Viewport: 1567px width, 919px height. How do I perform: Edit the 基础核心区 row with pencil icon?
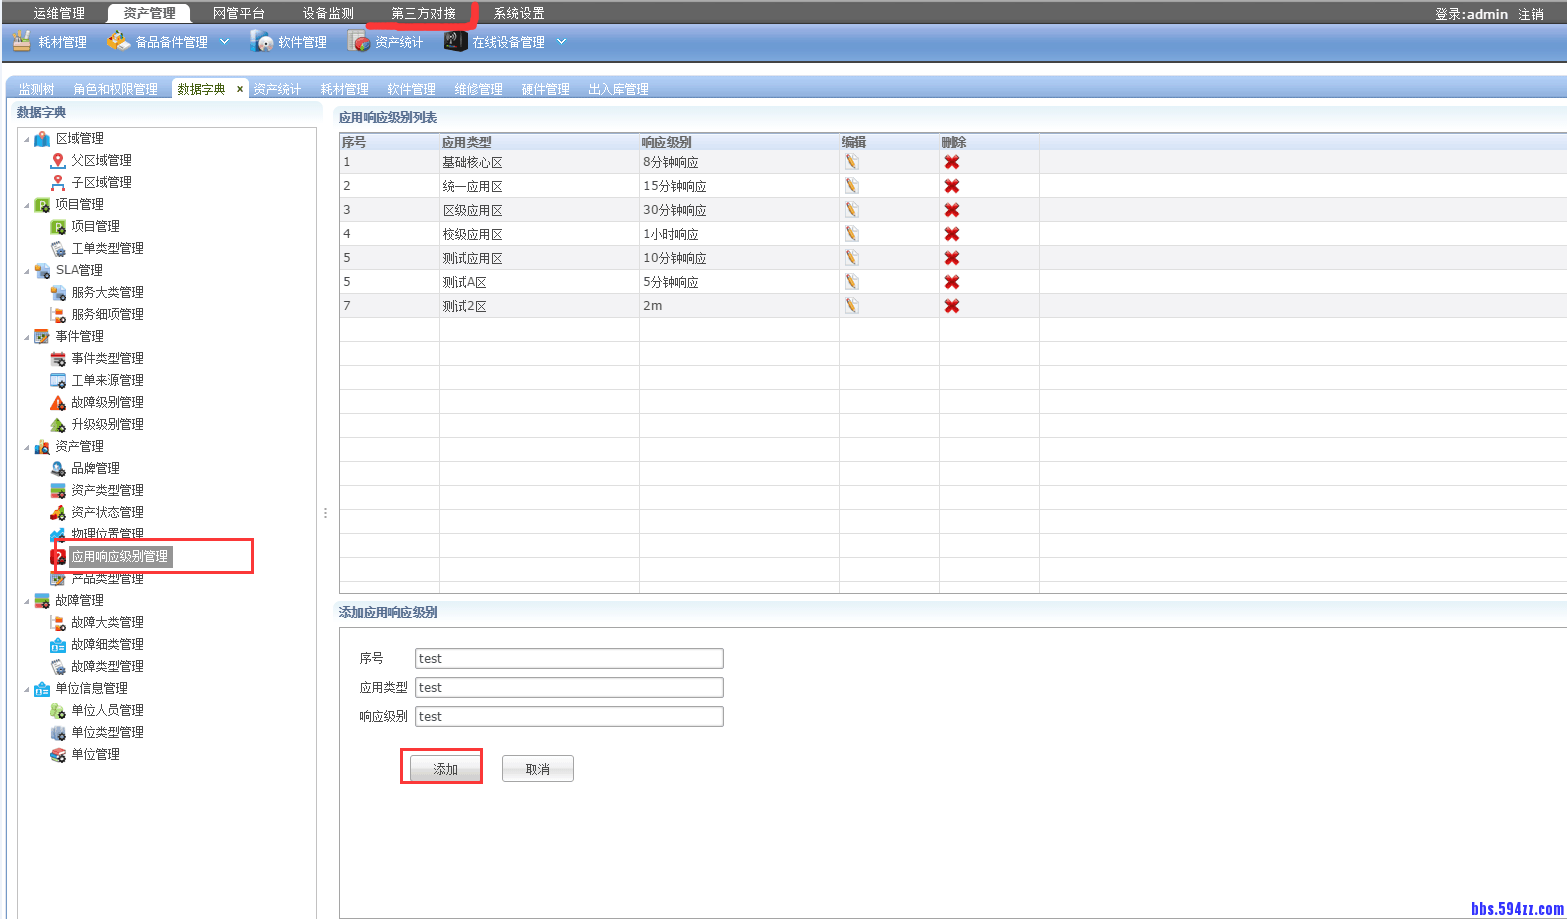tap(851, 161)
